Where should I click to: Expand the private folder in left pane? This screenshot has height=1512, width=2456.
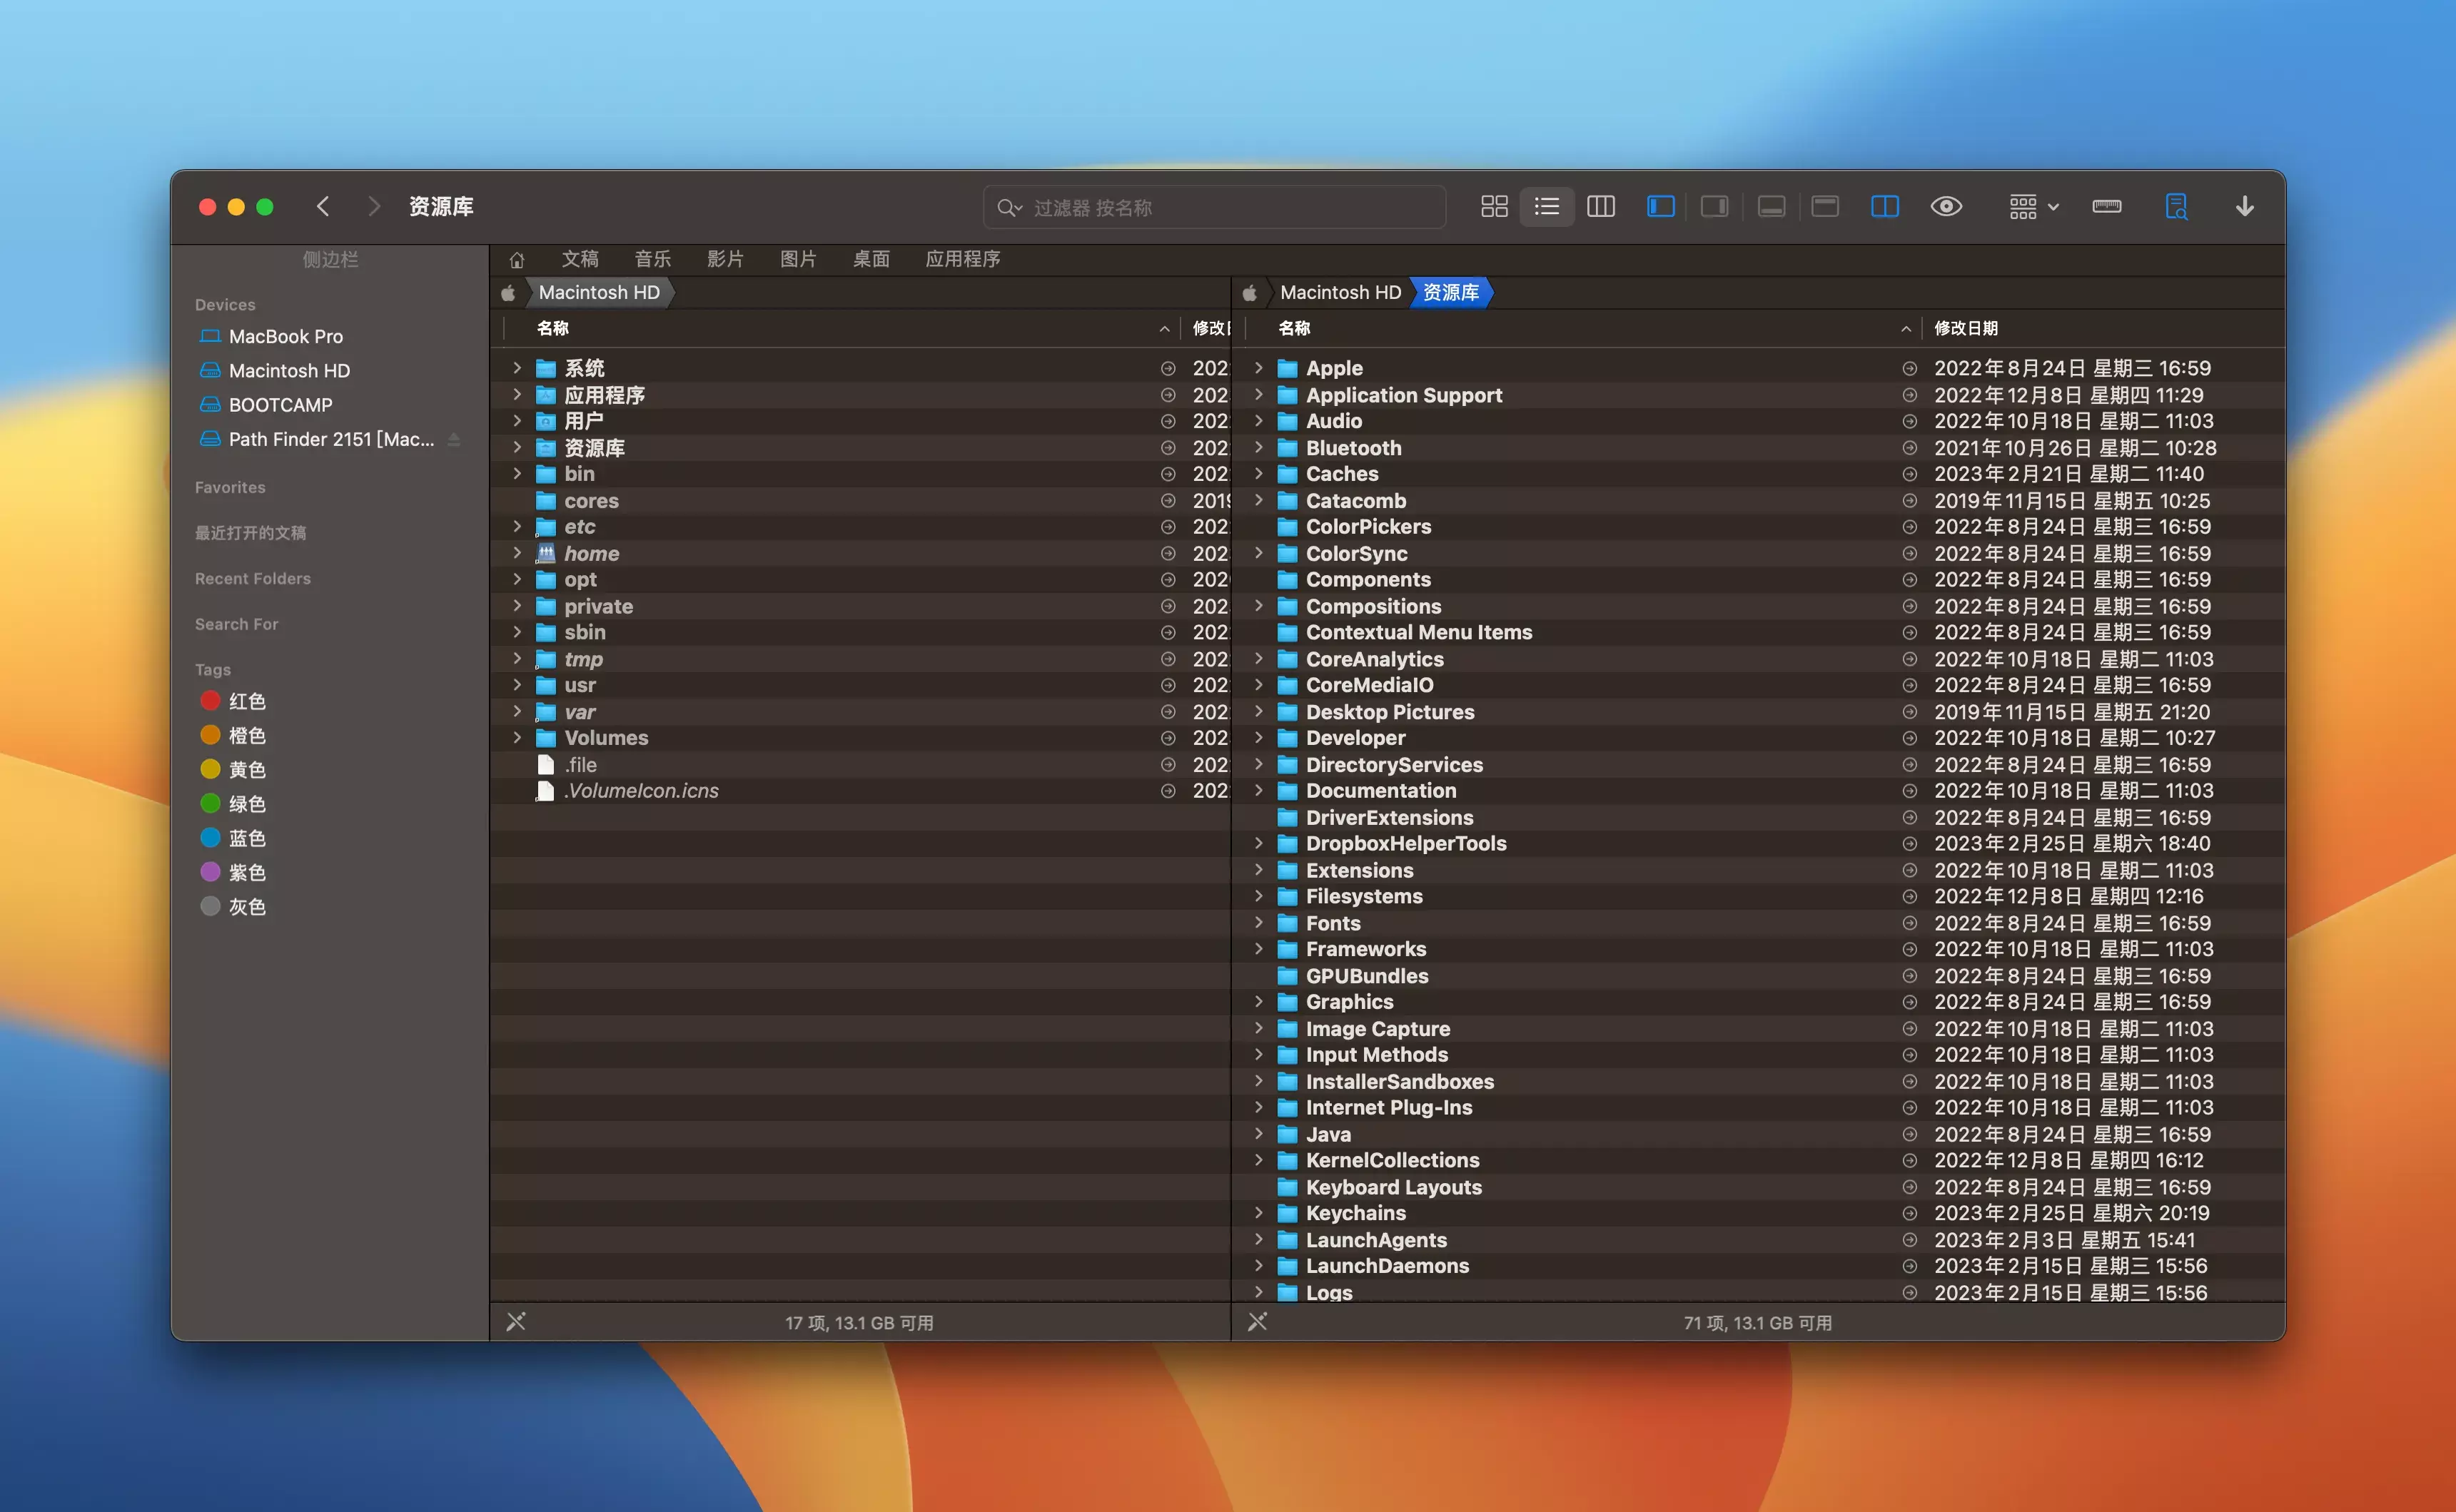[x=517, y=606]
